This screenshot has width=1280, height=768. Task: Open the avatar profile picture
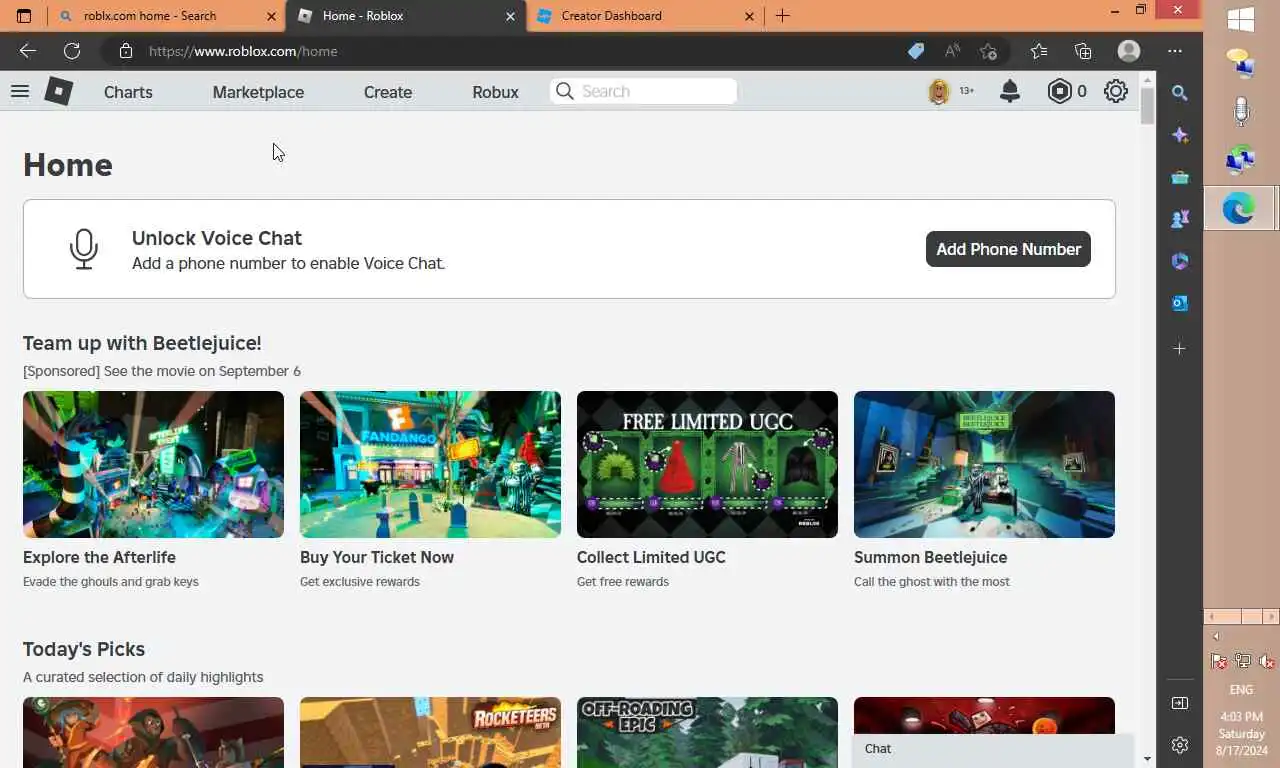(x=939, y=91)
